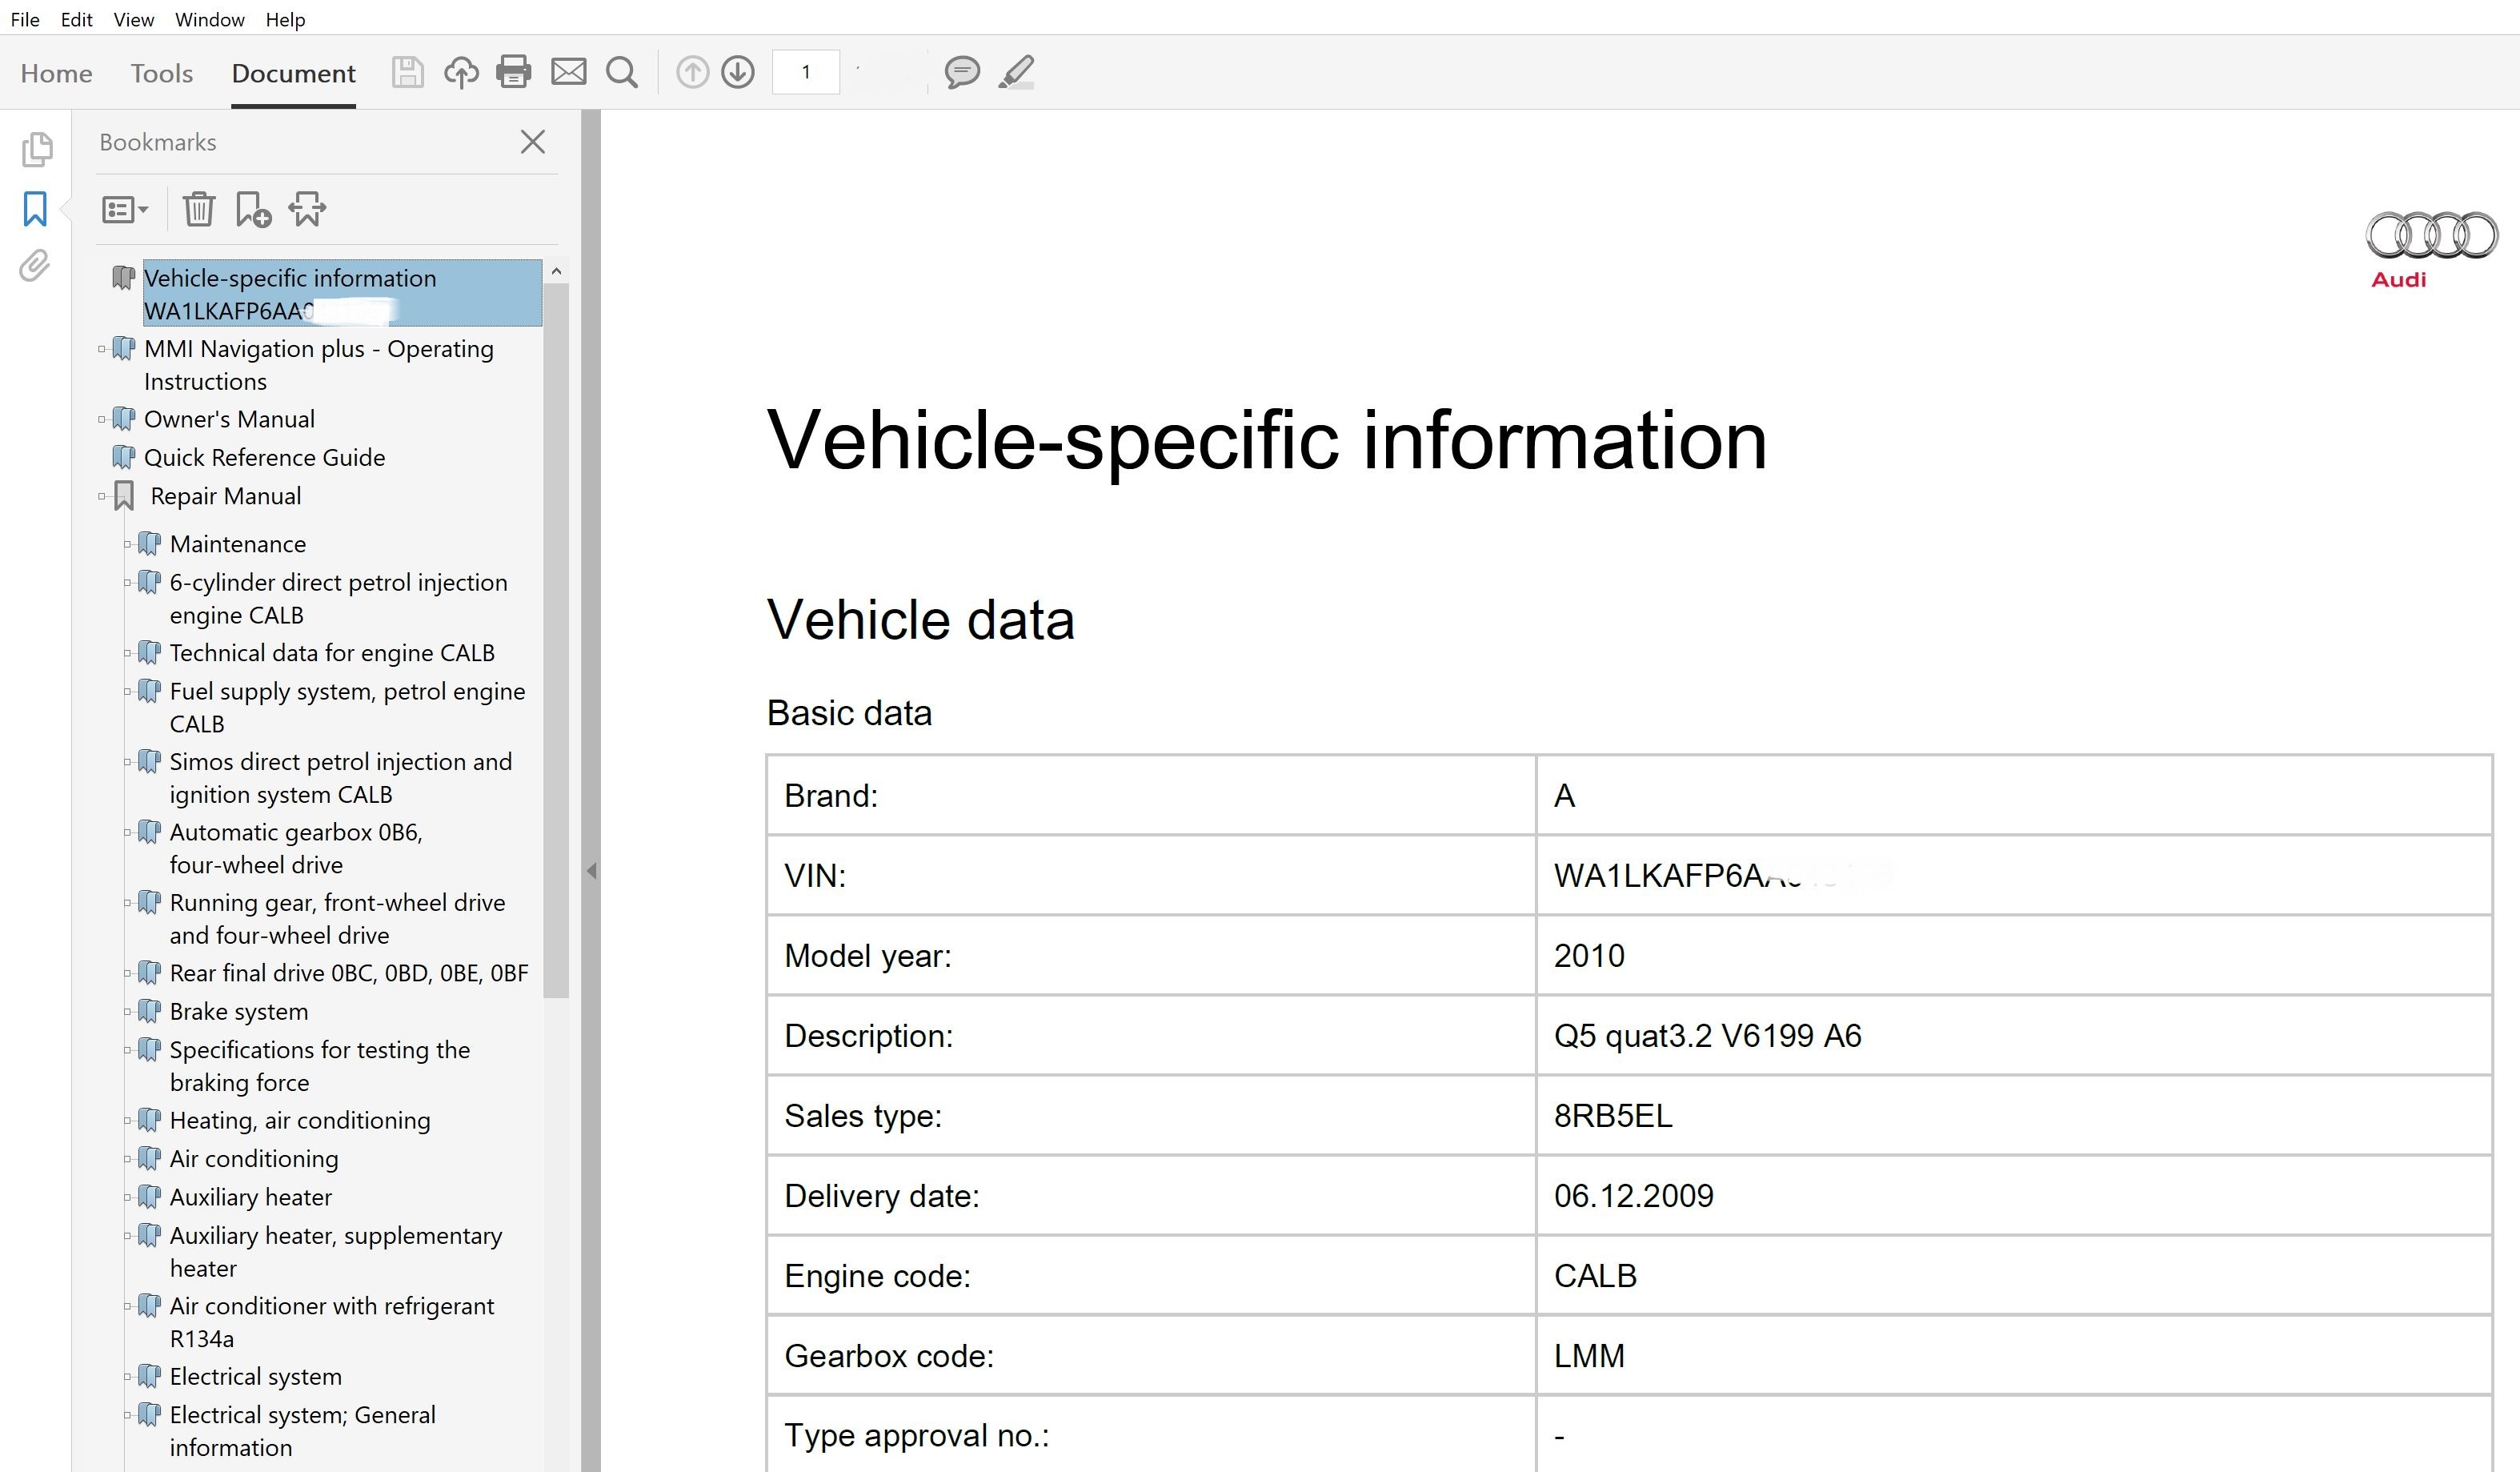Click the search magnifier icon
The height and width of the screenshot is (1472, 2520).
(622, 72)
